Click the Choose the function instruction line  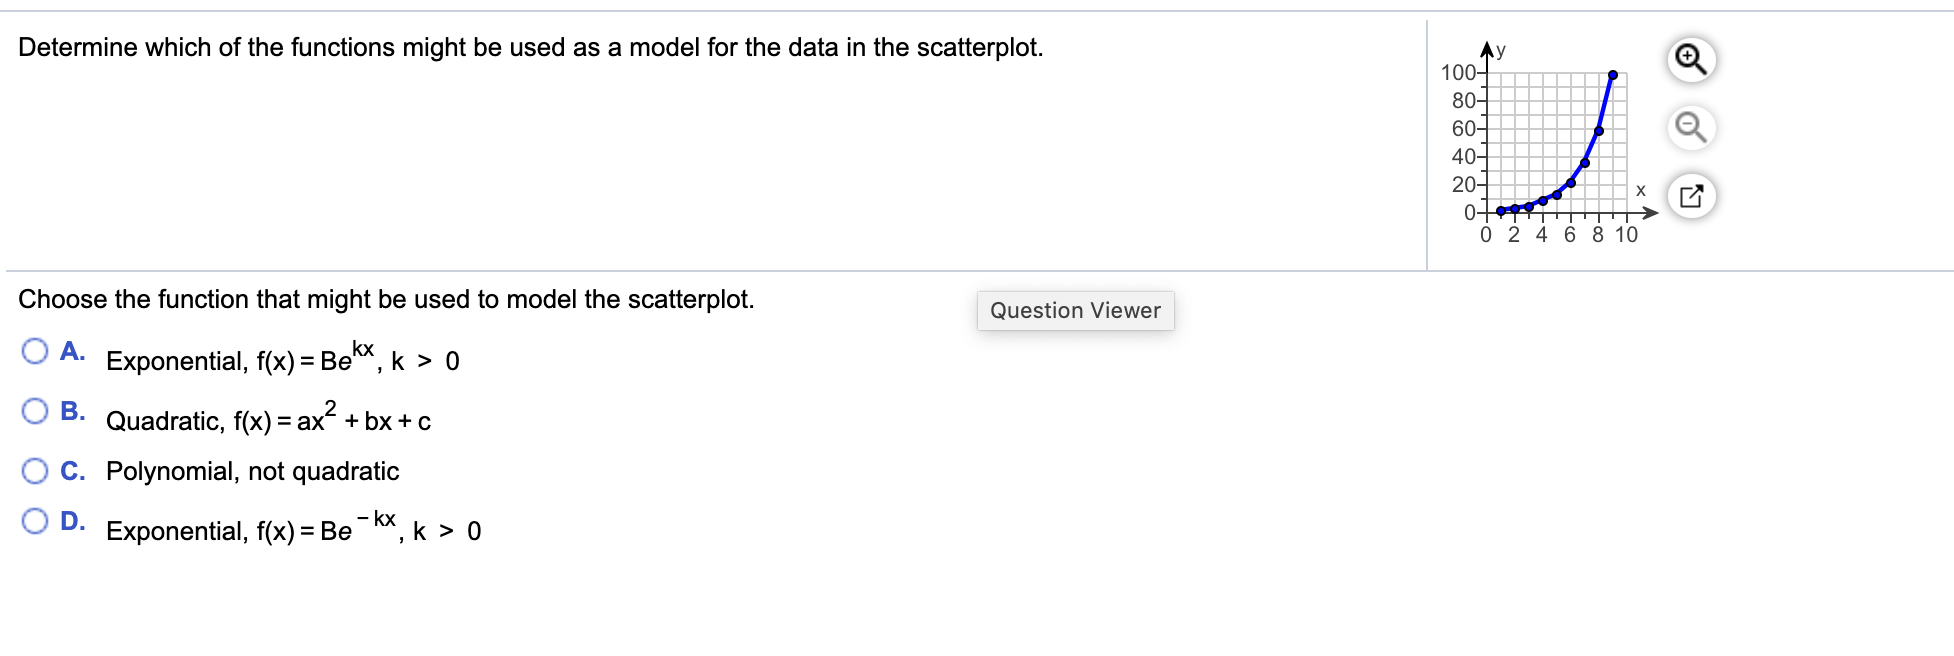tap(386, 298)
